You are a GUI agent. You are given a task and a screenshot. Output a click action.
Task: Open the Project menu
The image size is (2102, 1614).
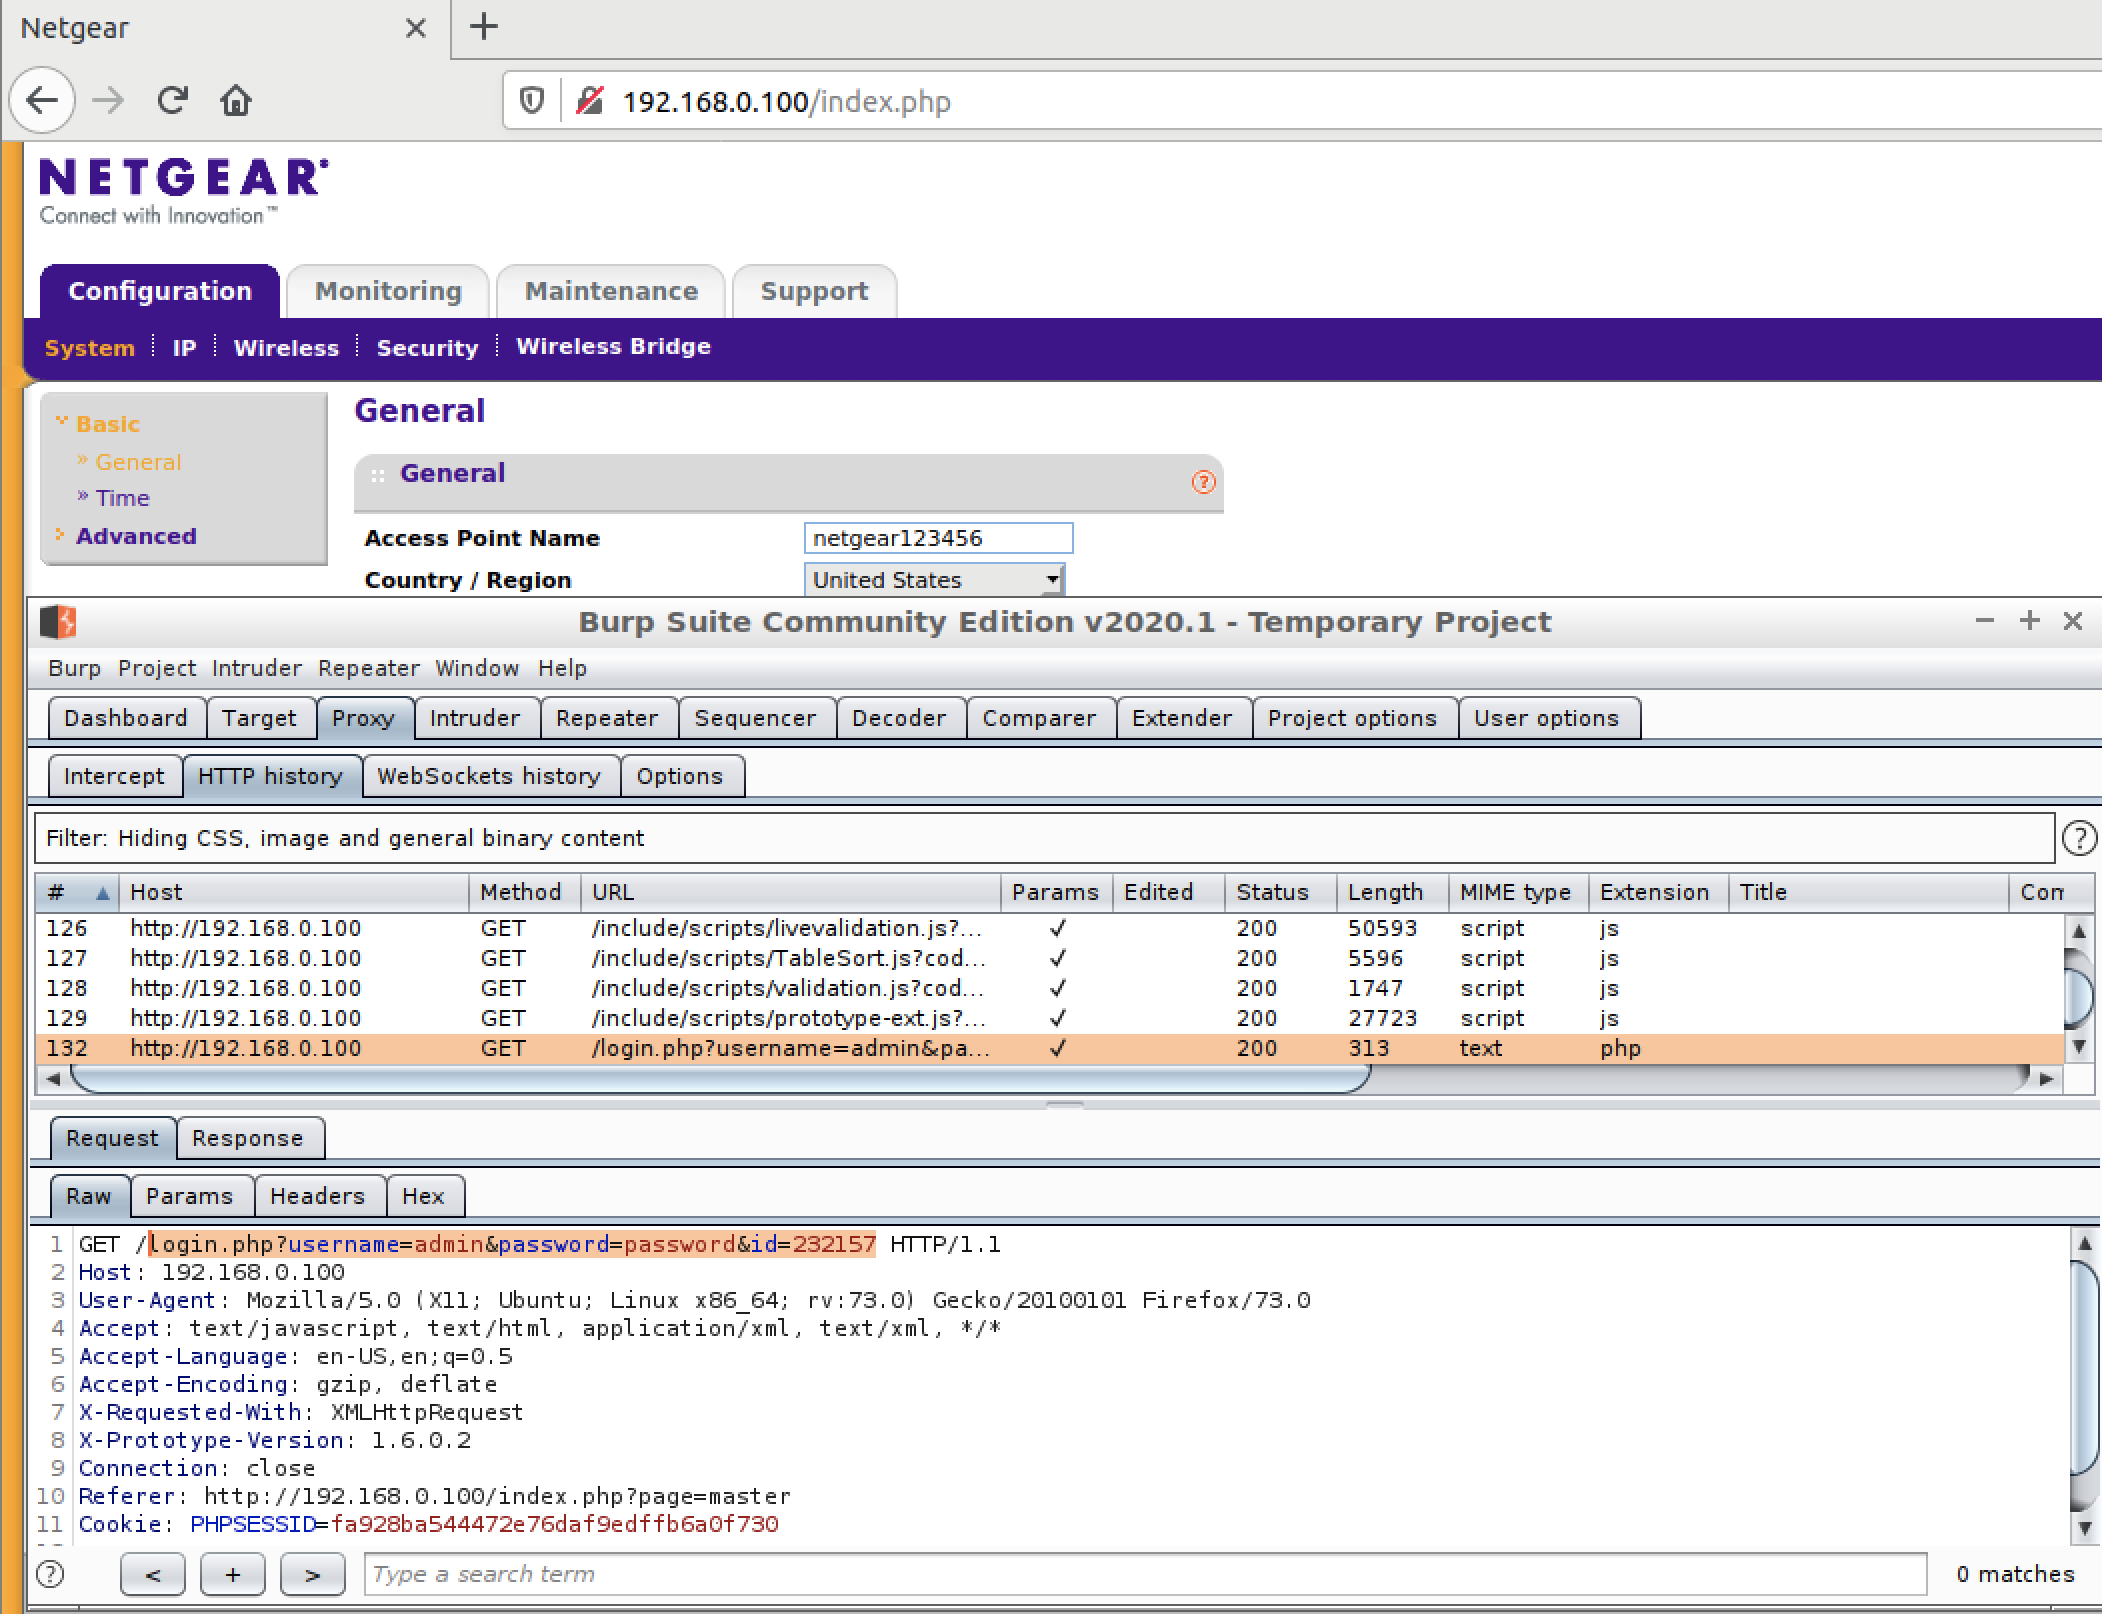[157, 668]
